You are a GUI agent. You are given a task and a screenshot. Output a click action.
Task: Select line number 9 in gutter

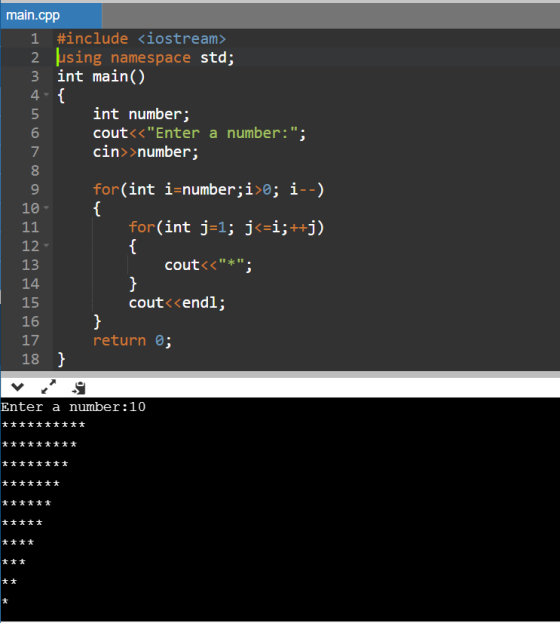(x=35, y=190)
